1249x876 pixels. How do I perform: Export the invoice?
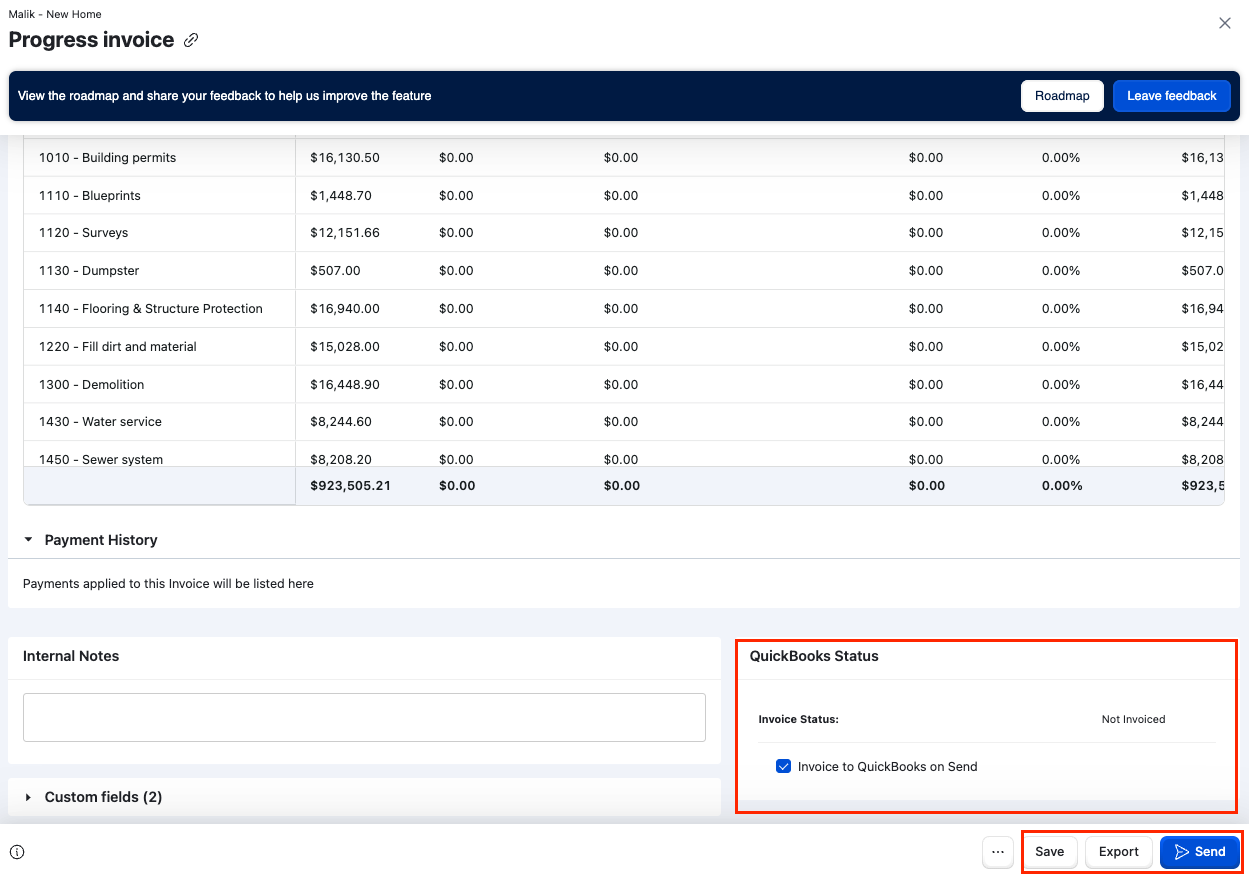1118,852
